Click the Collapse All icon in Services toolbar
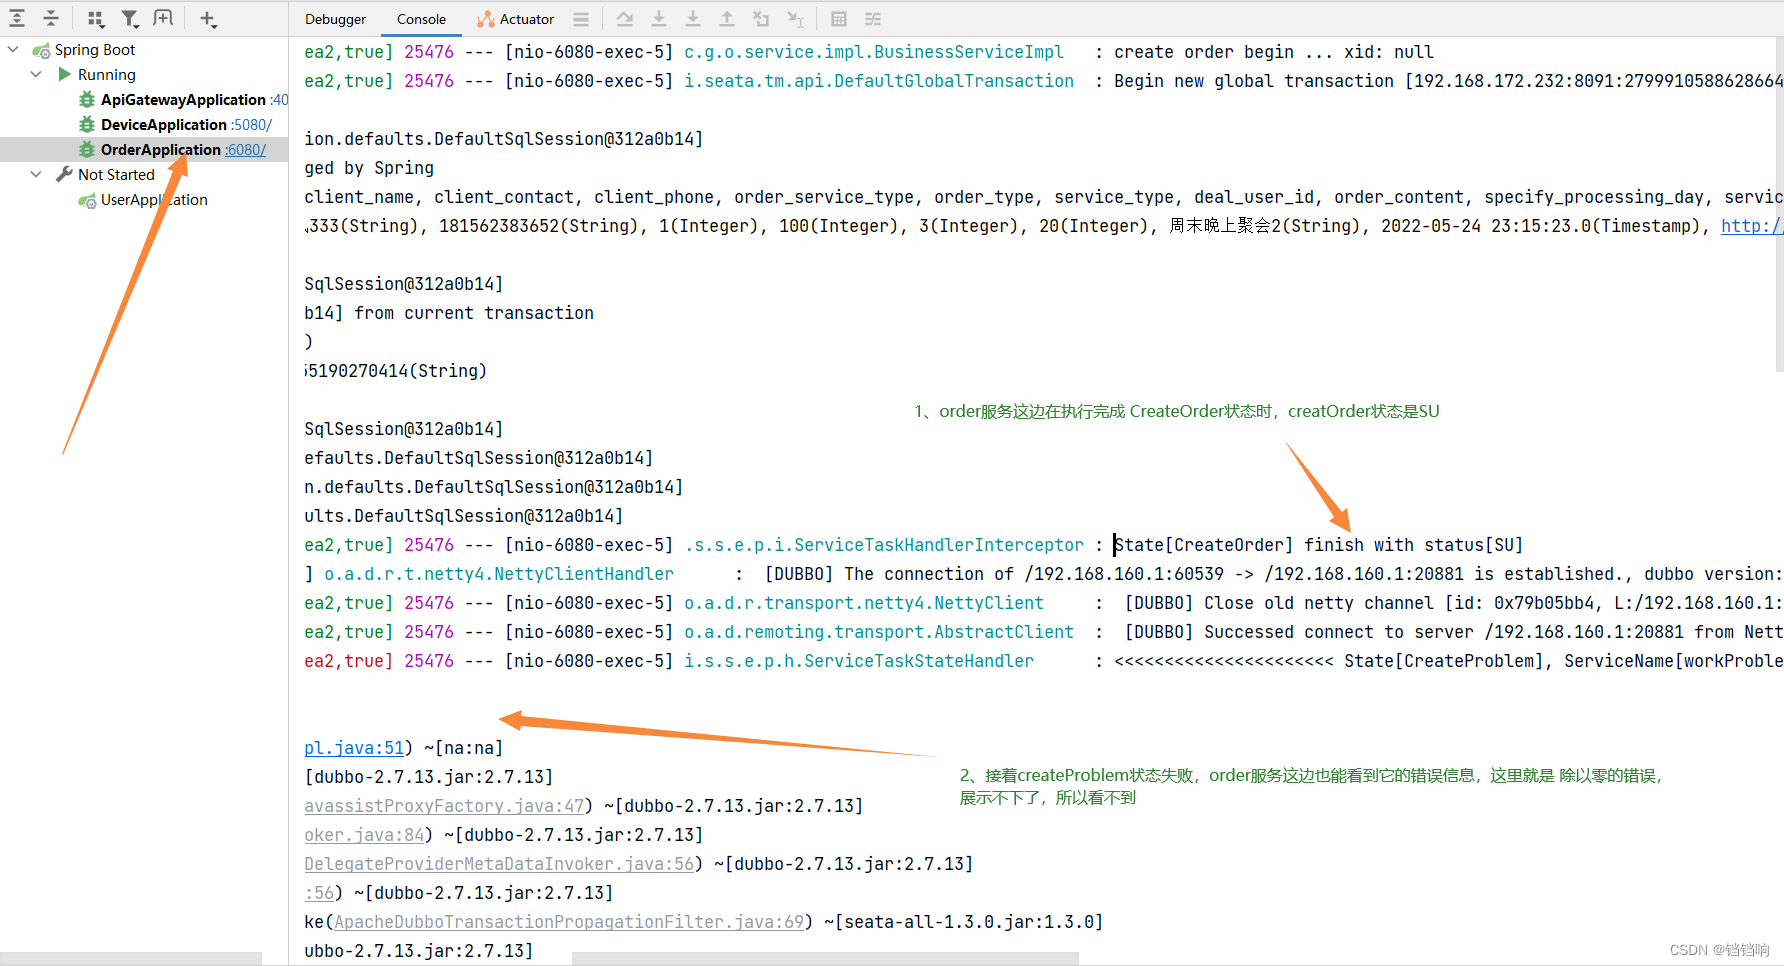 point(51,18)
